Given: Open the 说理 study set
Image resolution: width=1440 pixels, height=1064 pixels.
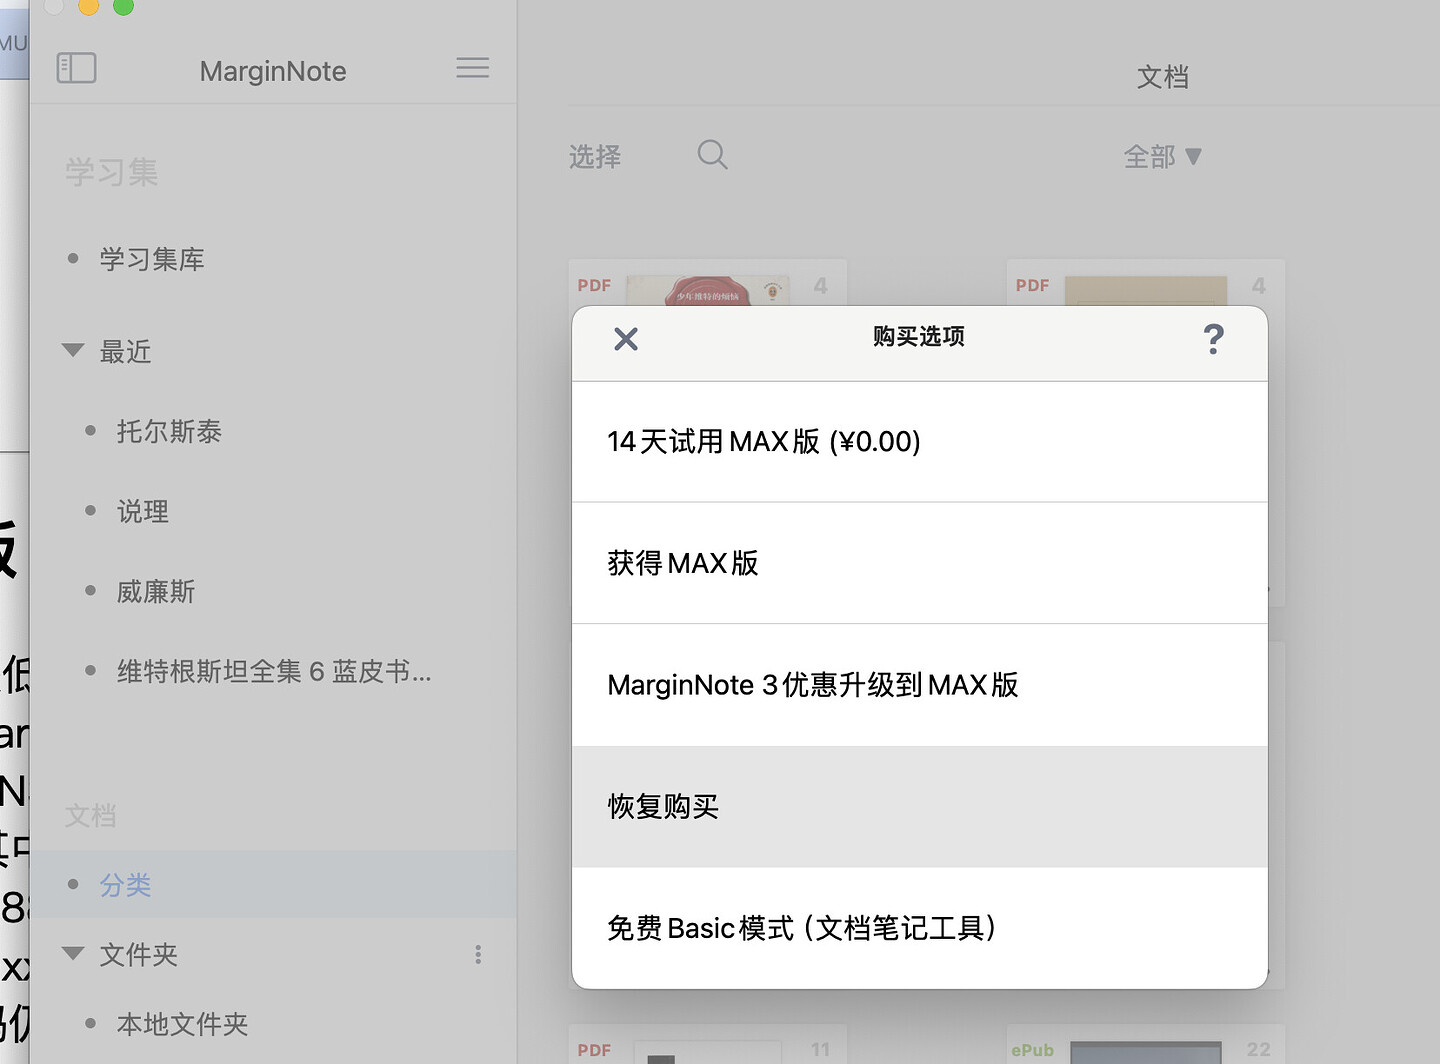Looking at the screenshot, I should [x=143, y=511].
